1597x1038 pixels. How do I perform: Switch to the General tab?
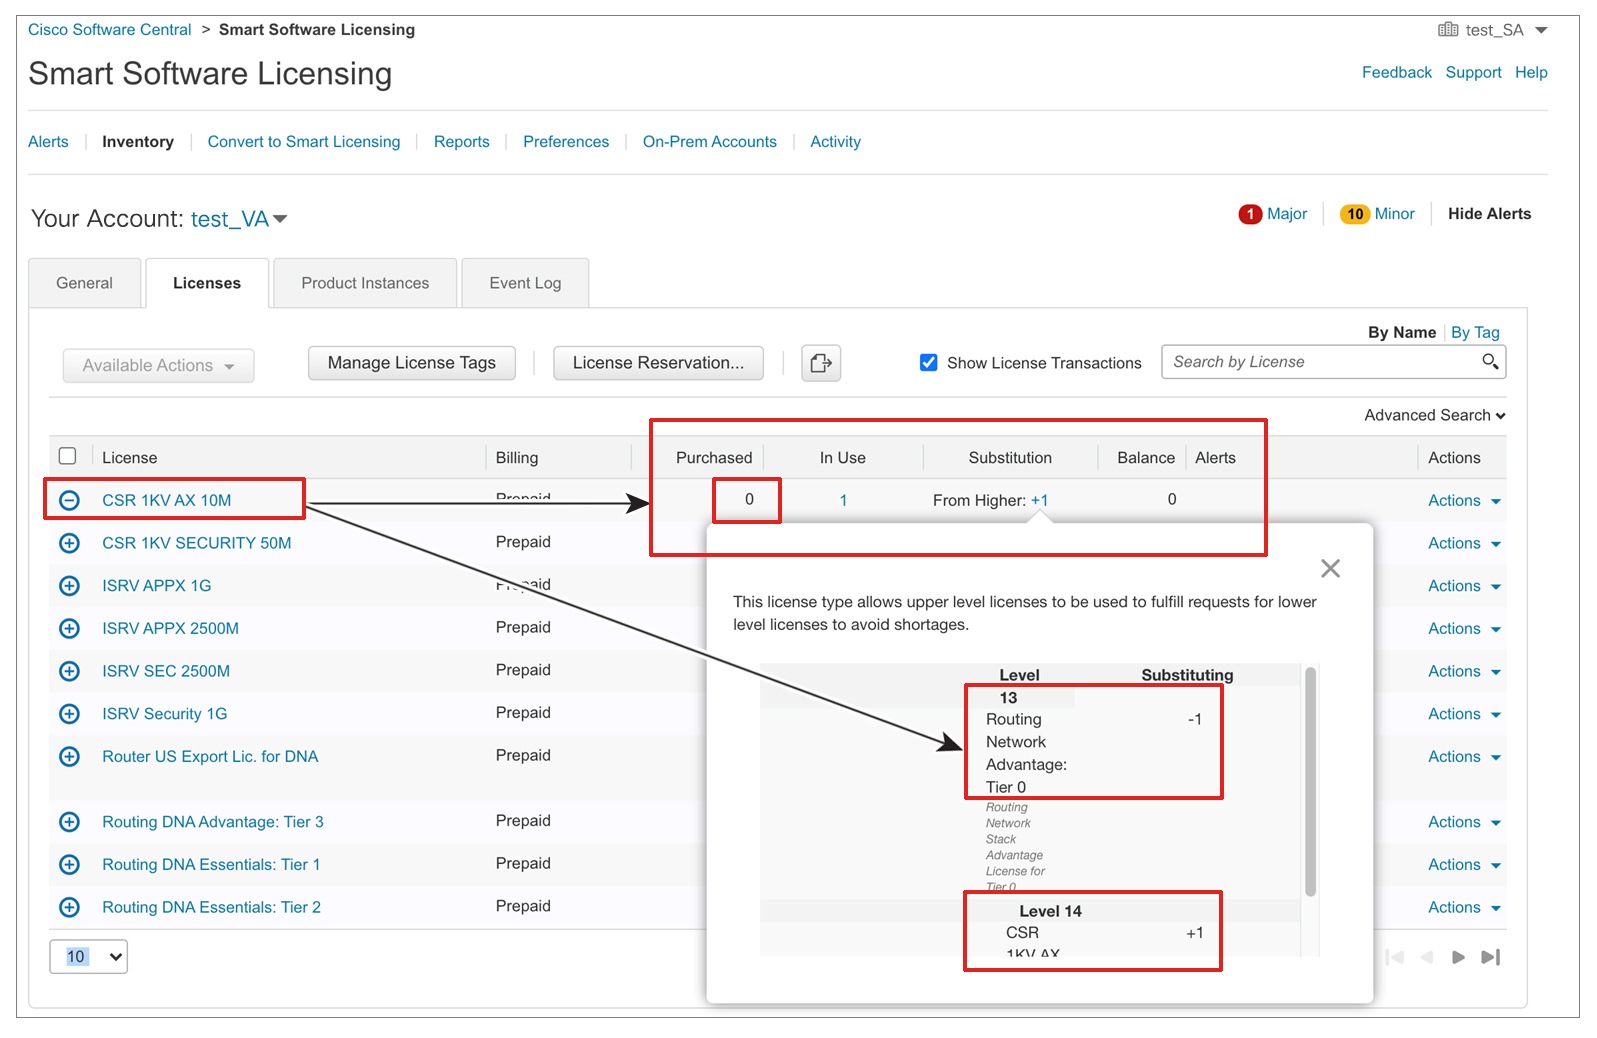tap(85, 283)
